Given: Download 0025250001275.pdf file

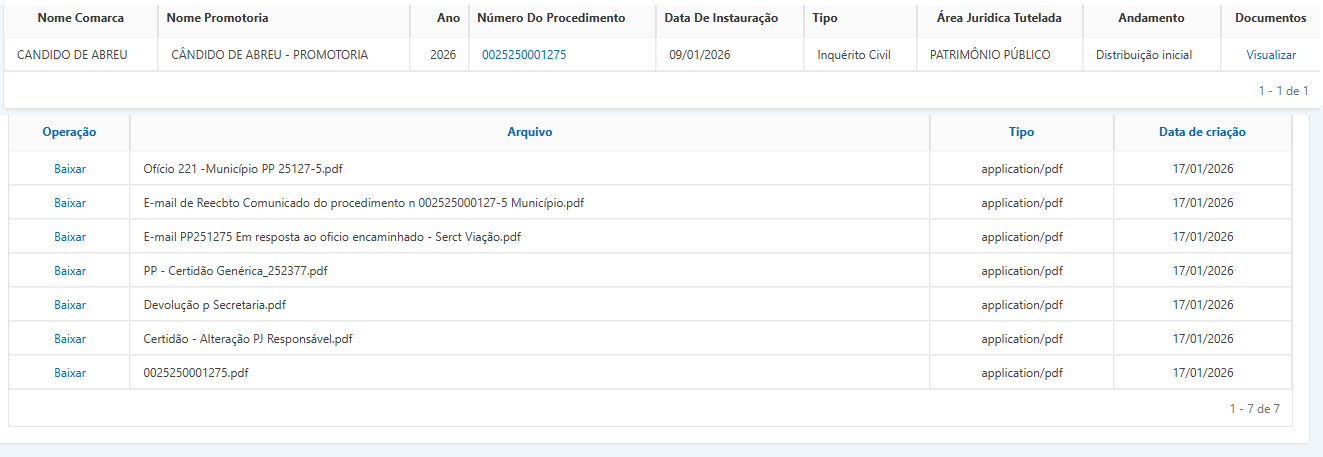Looking at the screenshot, I should [x=70, y=373].
